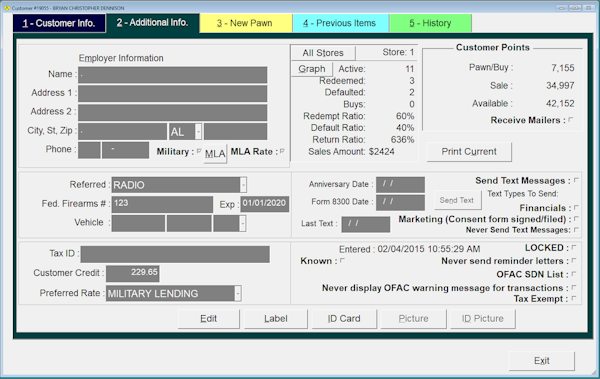Click the Label button
The width and height of the screenshot is (600, 379).
(276, 319)
